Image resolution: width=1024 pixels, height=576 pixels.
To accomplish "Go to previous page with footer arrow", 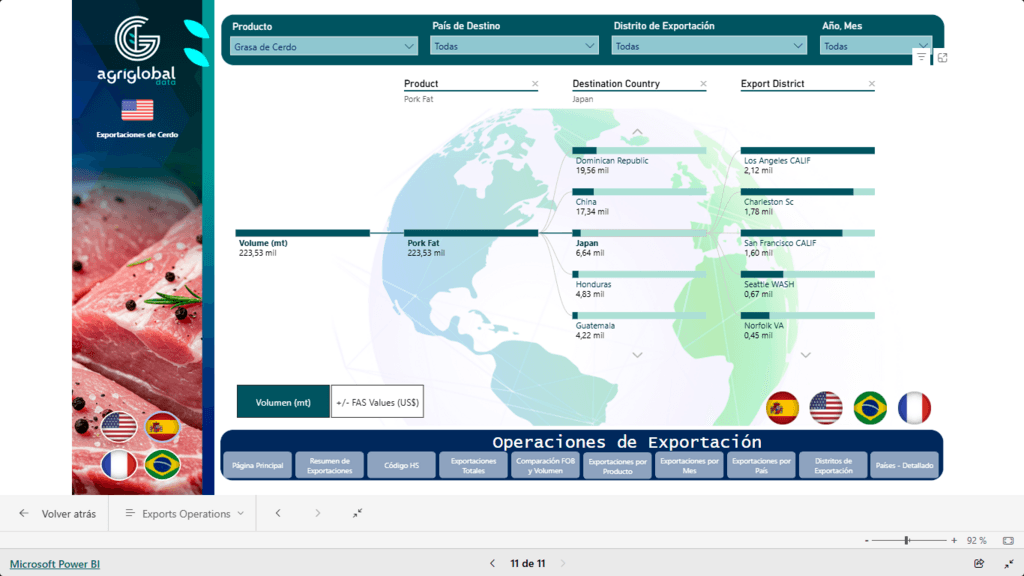I will click(492, 564).
